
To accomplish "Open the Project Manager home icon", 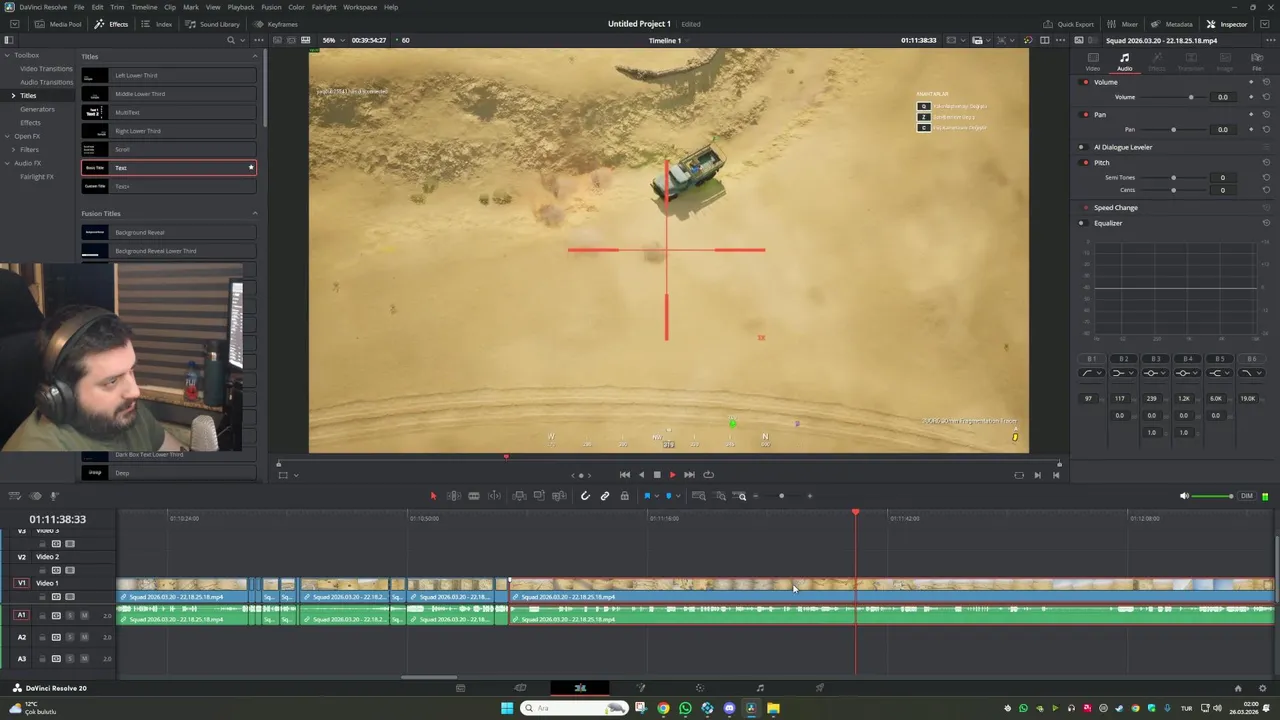I will 1238,688.
